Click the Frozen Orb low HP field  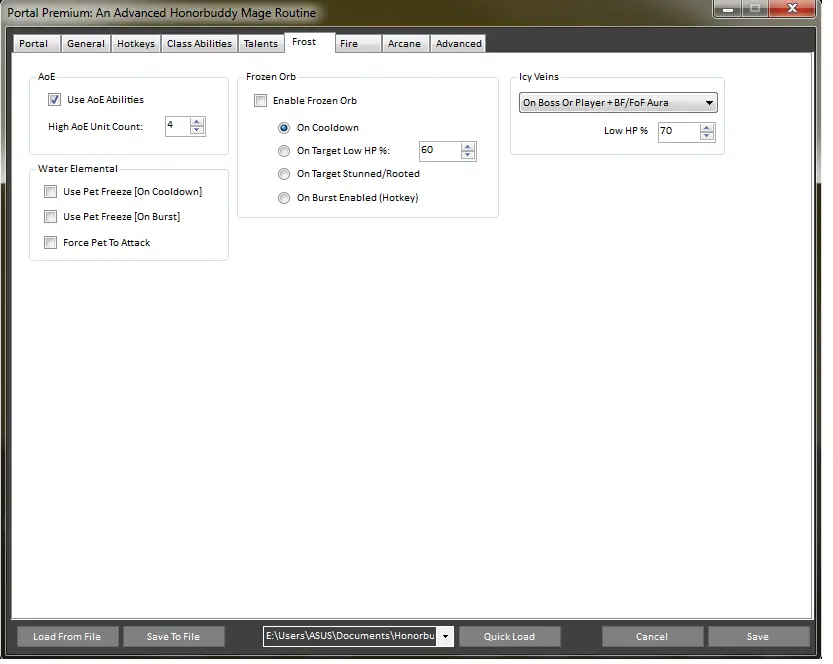pos(440,151)
